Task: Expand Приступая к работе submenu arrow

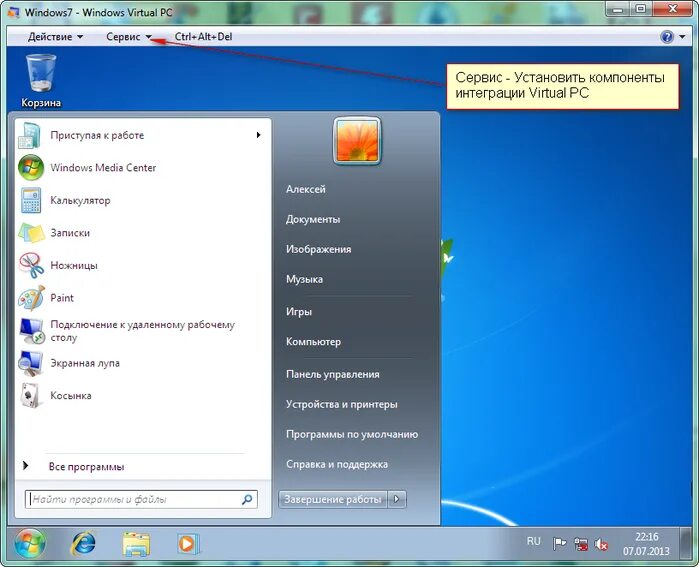Action: pyautogui.click(x=258, y=135)
